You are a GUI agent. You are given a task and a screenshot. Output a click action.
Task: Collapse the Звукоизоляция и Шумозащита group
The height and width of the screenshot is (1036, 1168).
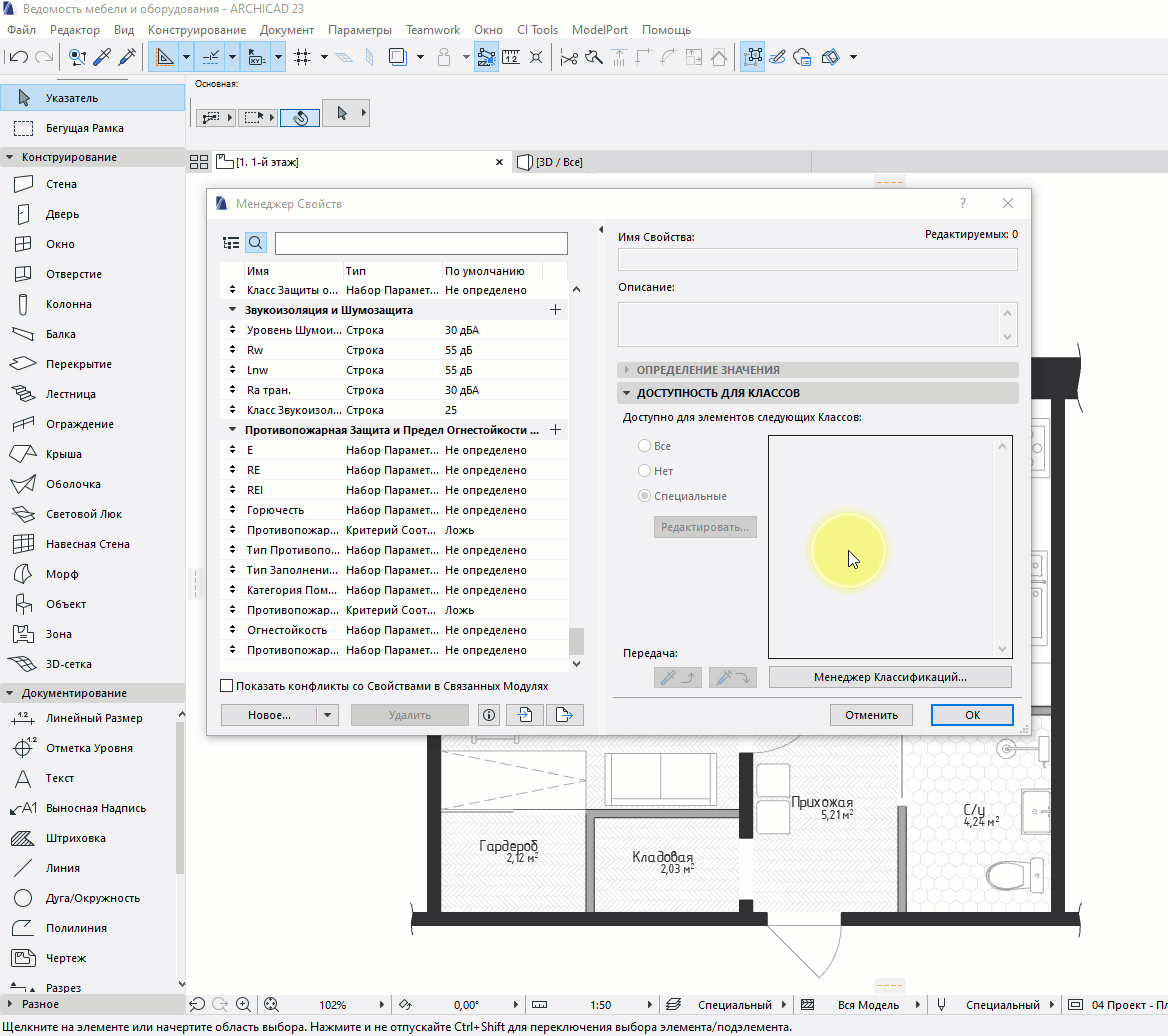(233, 310)
